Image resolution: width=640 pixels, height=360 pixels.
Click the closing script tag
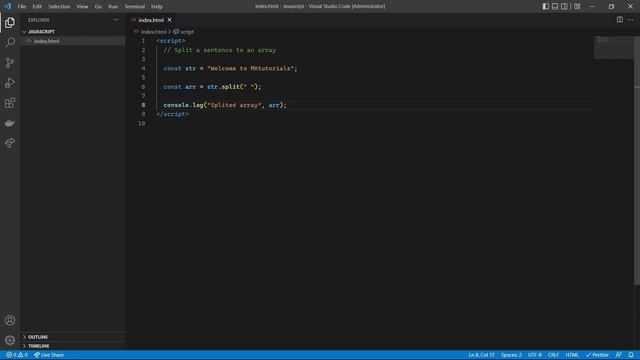pos(173,114)
